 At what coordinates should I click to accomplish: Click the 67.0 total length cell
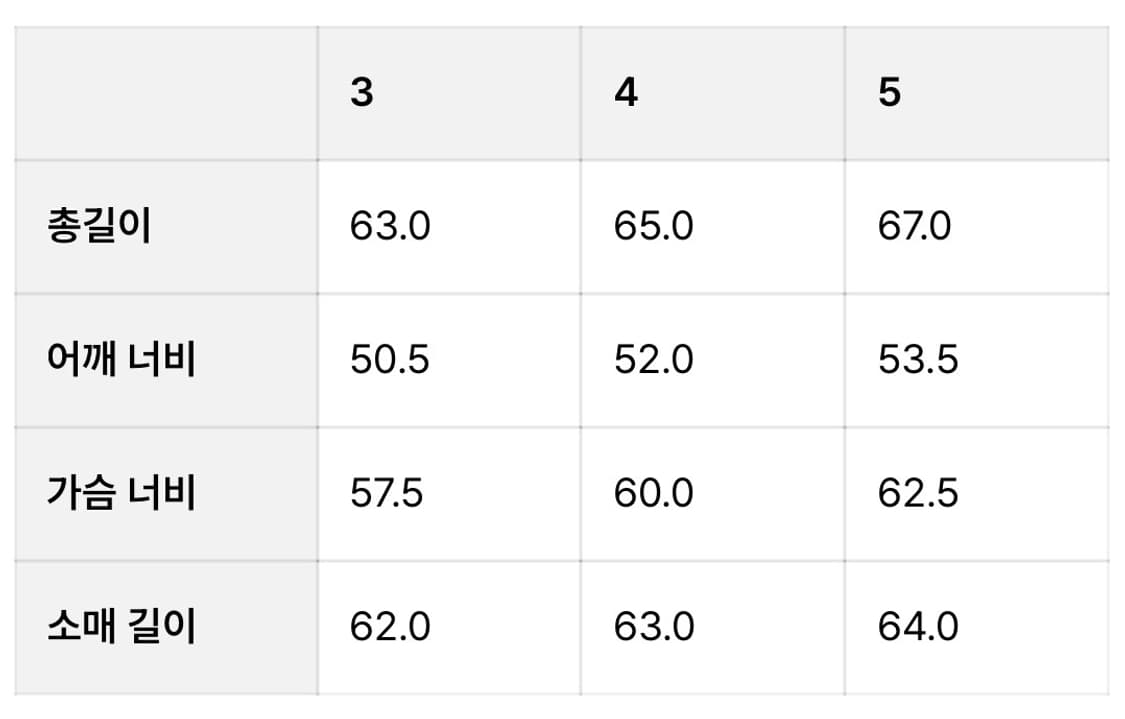(x=915, y=227)
